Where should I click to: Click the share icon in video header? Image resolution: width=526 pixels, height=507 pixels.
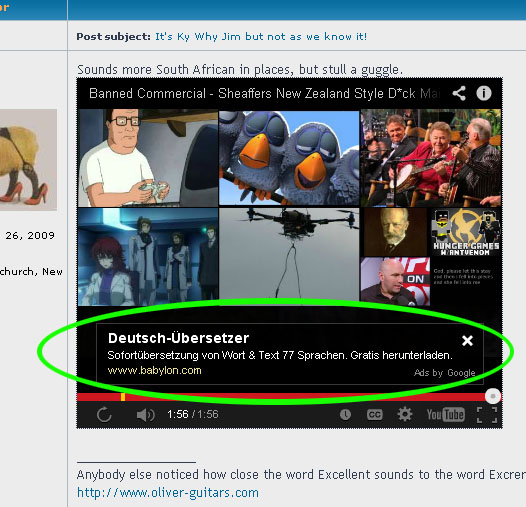point(459,93)
